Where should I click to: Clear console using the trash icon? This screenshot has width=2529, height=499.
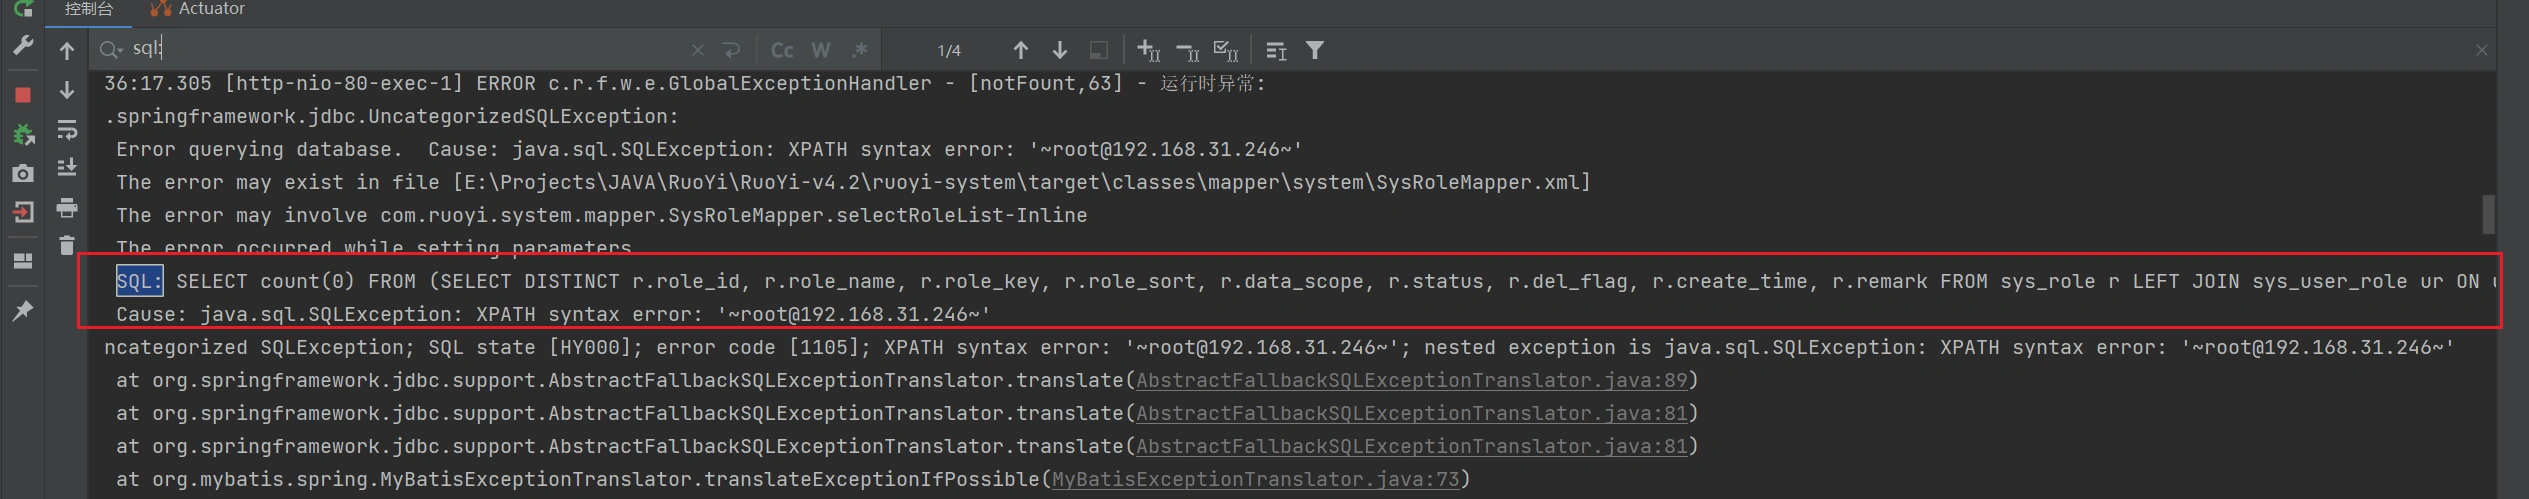click(67, 245)
